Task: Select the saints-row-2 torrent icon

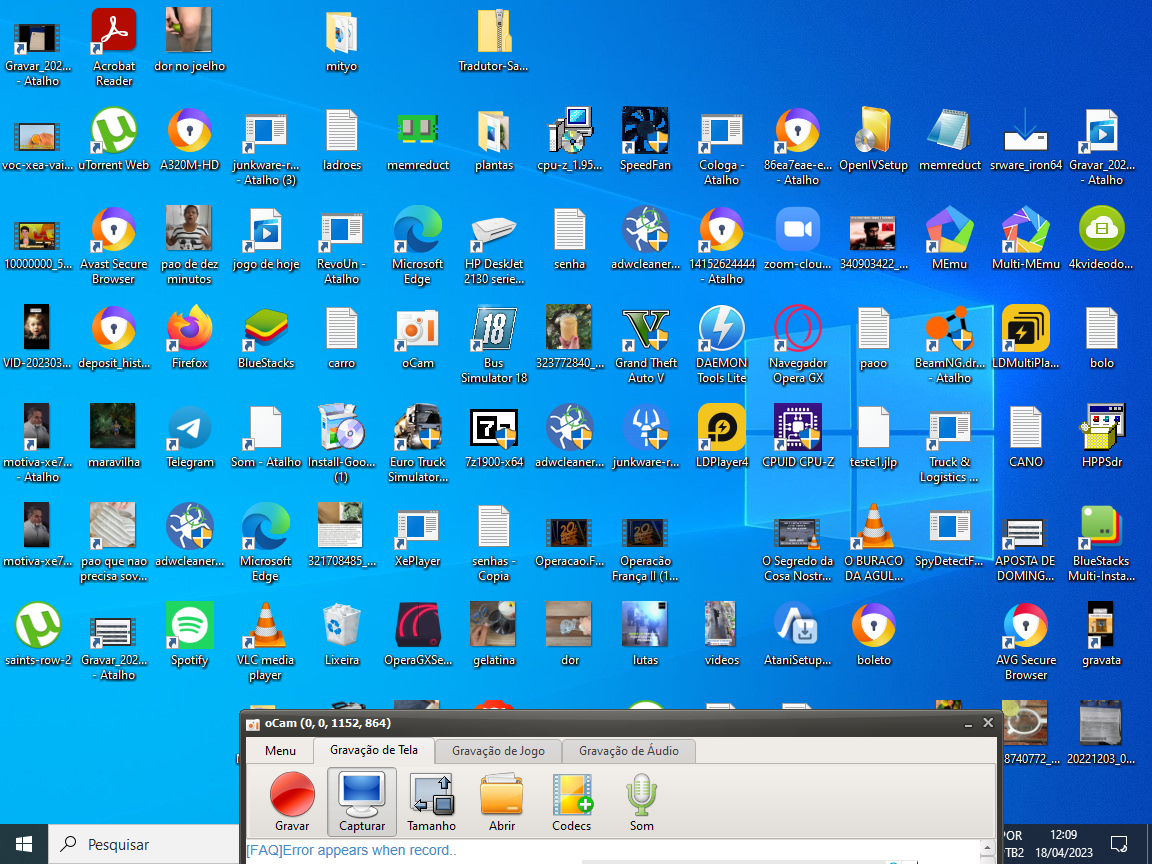Action: coord(38,635)
